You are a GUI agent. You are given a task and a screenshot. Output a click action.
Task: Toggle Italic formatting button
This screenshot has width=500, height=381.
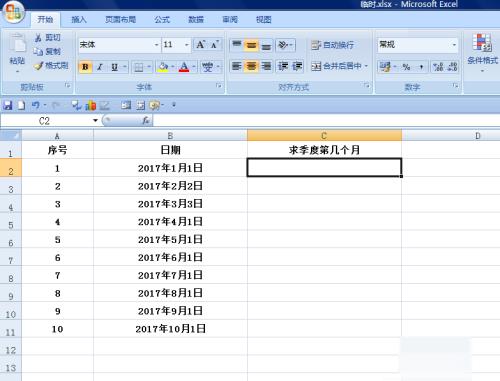click(x=100, y=67)
